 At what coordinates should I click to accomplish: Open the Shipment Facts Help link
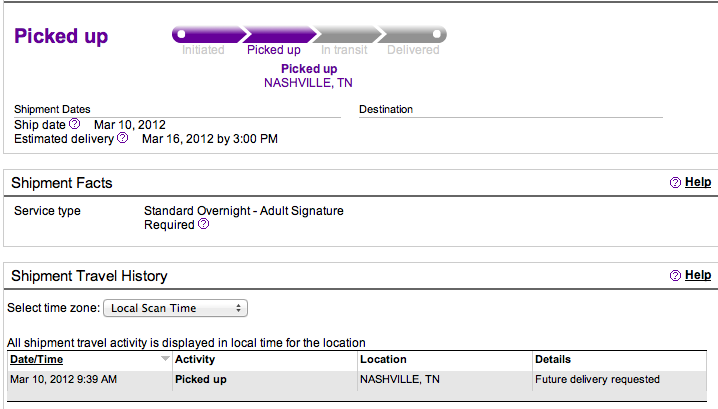[698, 183]
